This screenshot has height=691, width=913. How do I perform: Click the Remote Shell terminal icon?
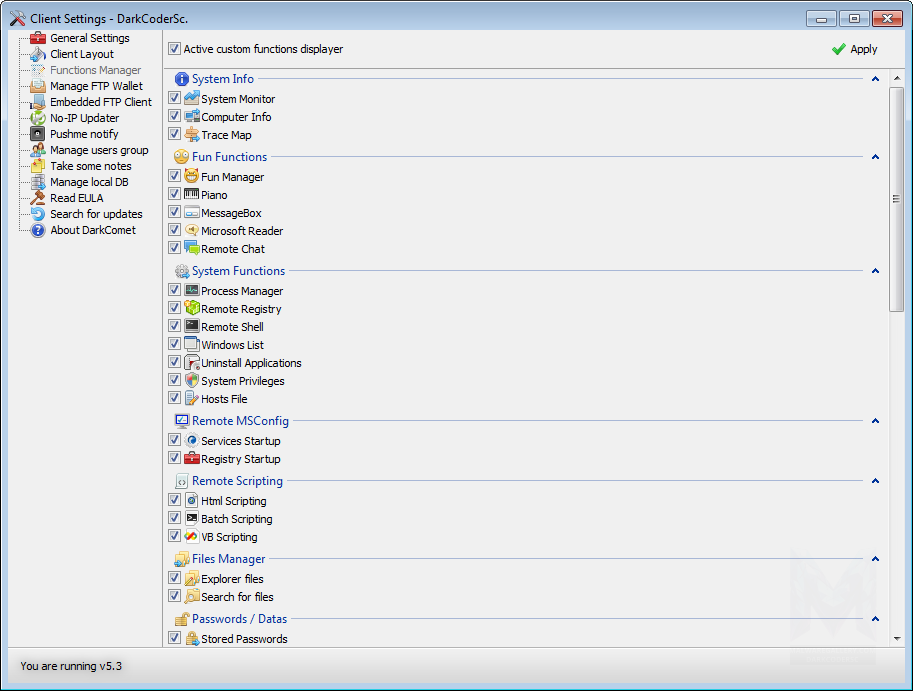(192, 327)
